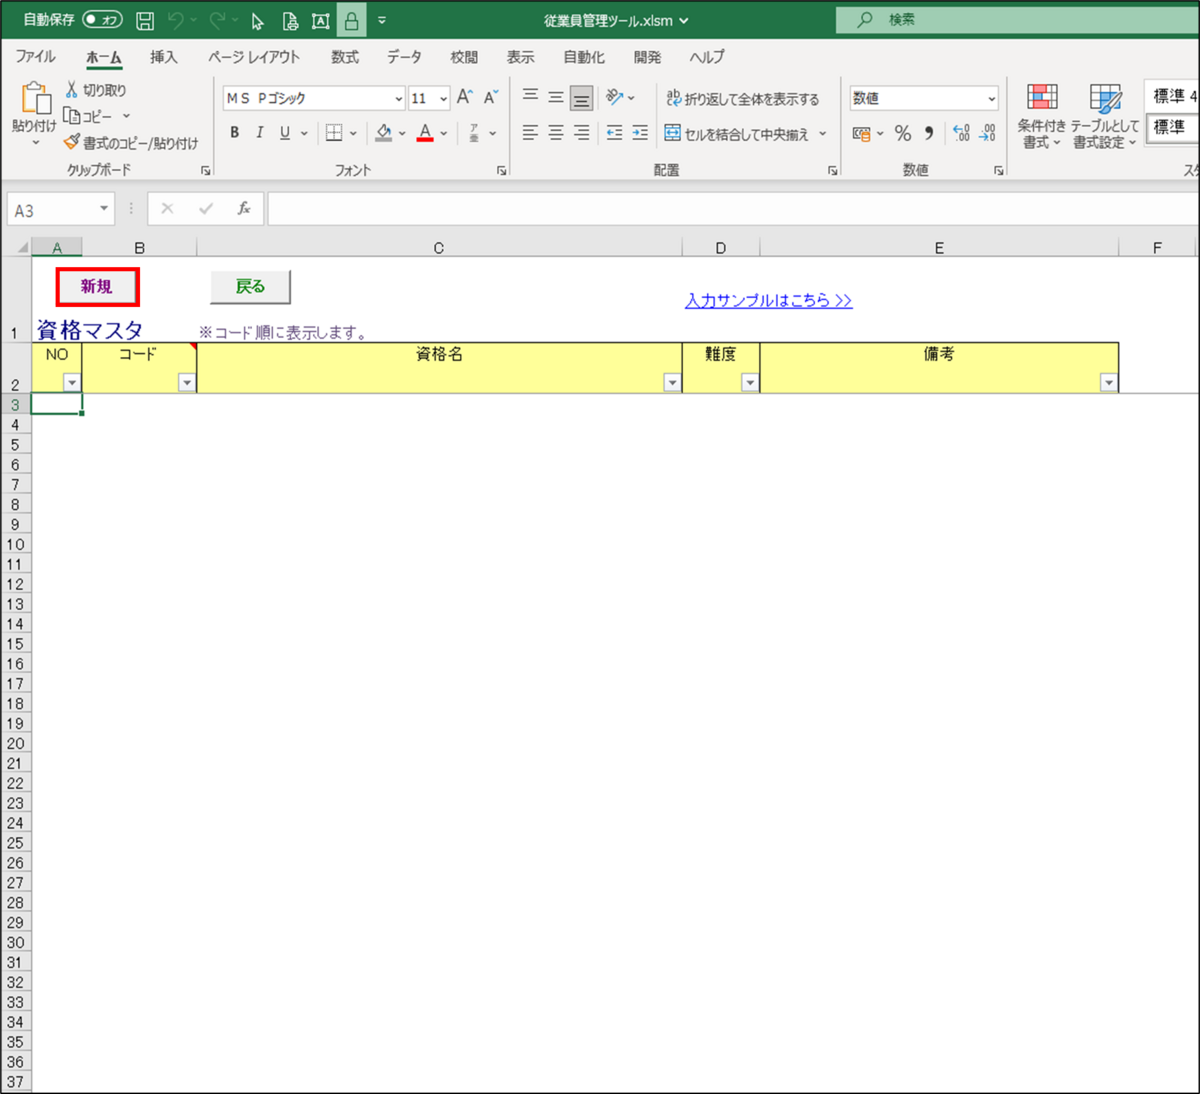Click the Insert Function fx icon

[x=244, y=208]
